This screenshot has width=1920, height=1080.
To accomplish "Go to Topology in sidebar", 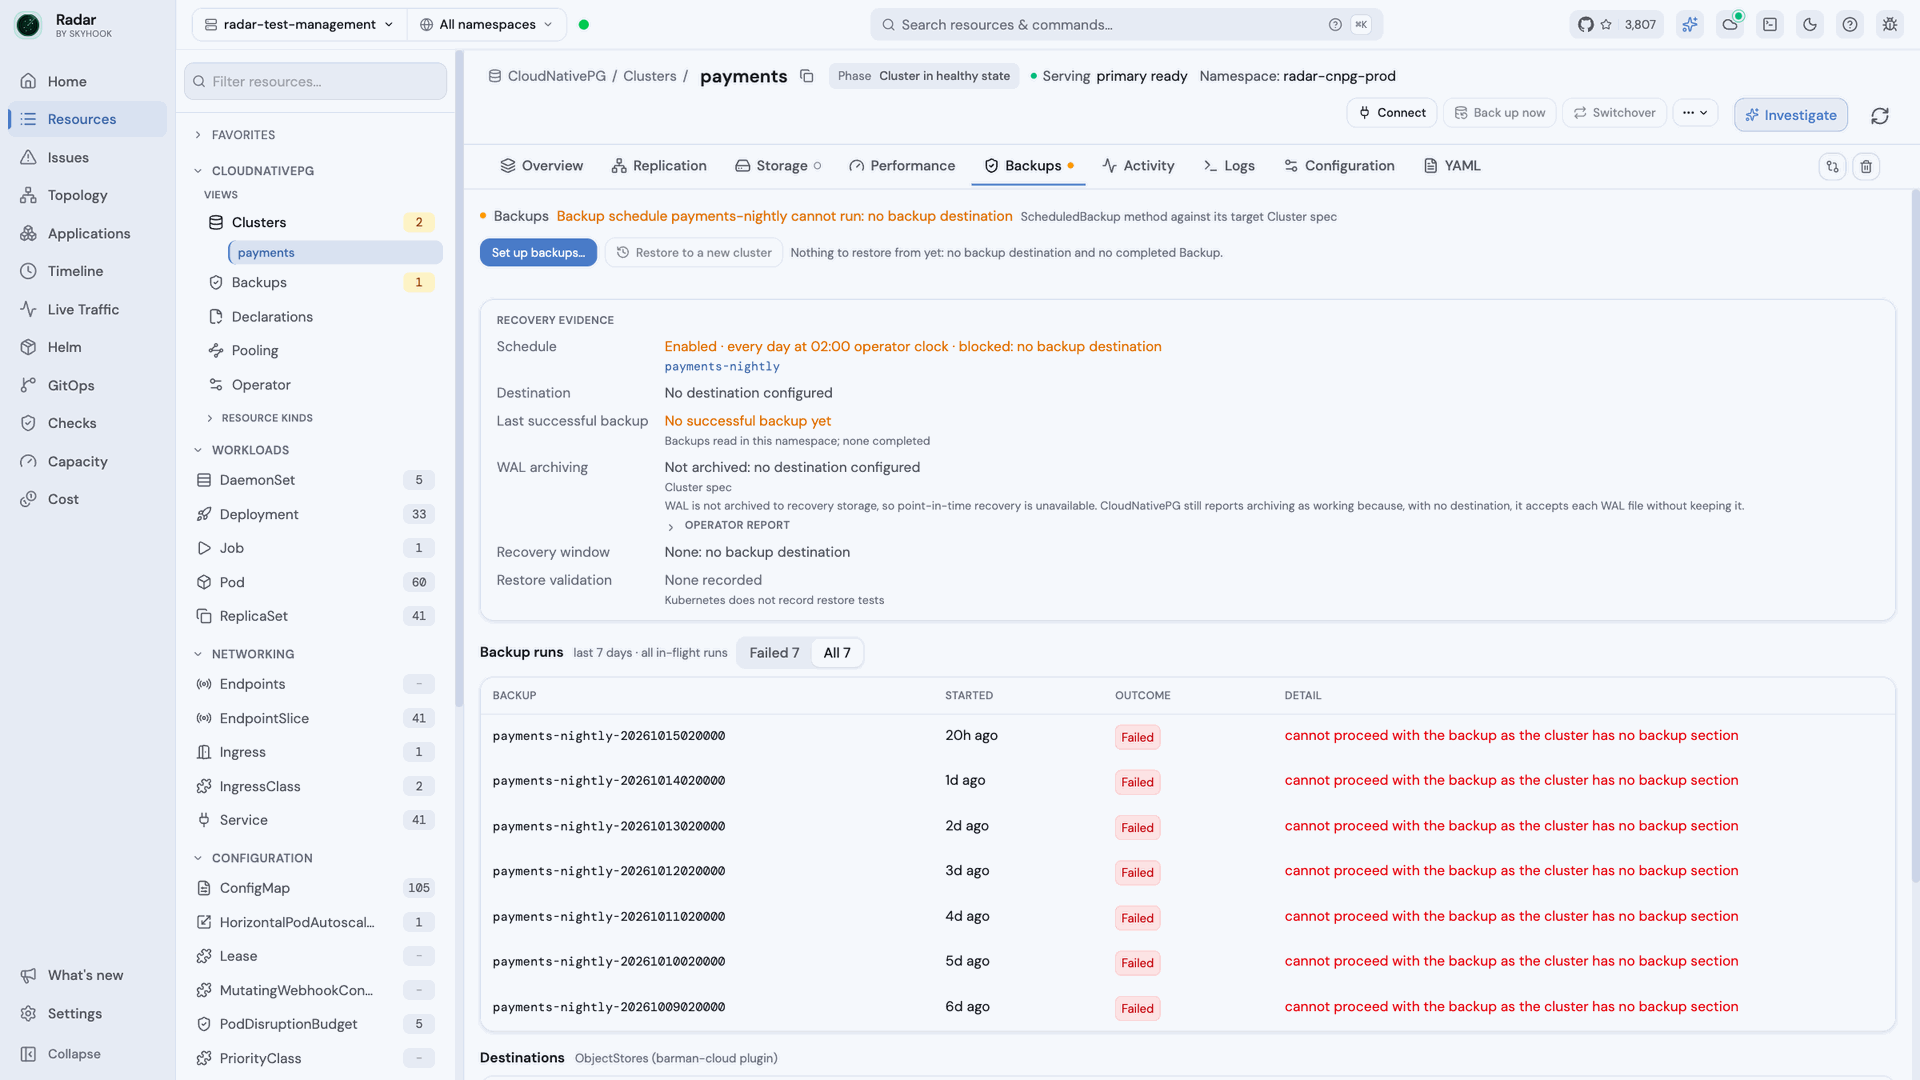I will (88, 196).
